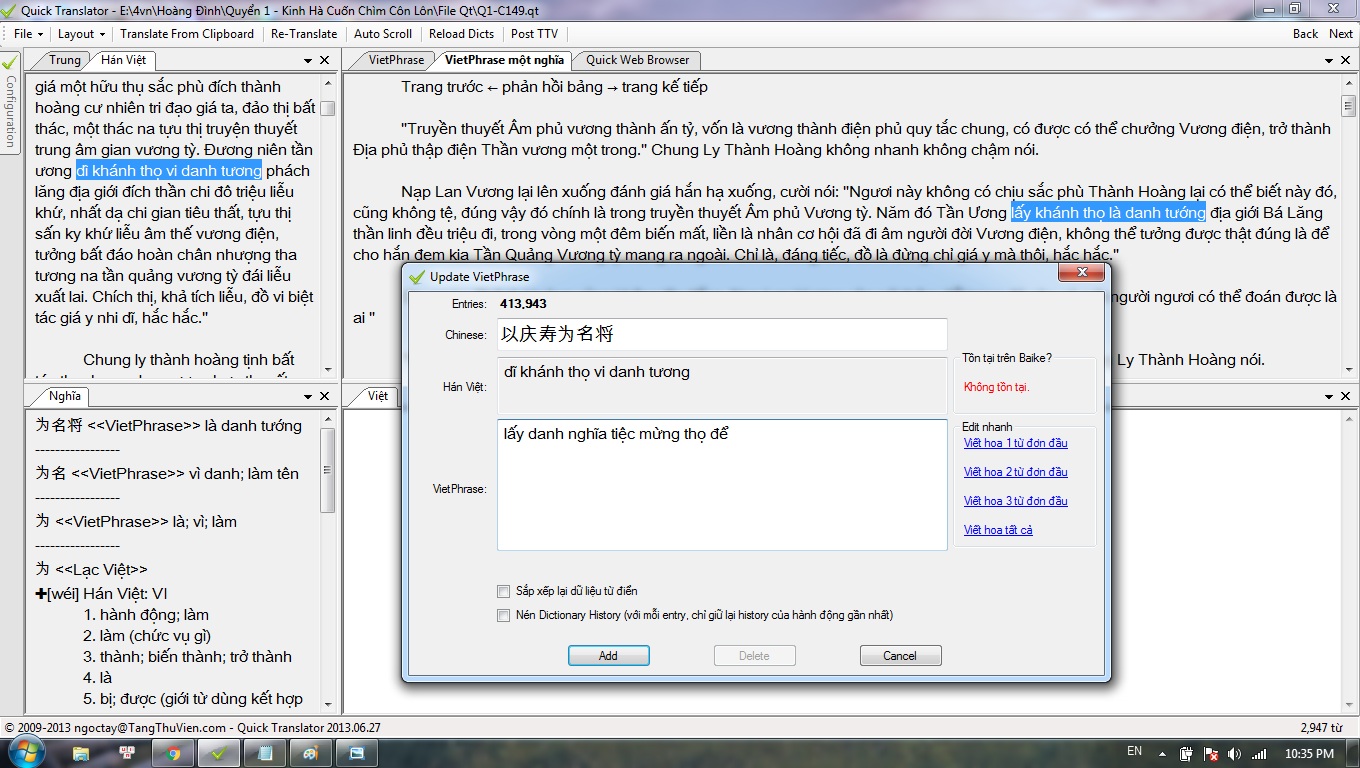Image resolution: width=1360 pixels, height=768 pixels.
Task: Click Chrome icon in the taskbar
Action: (x=172, y=753)
